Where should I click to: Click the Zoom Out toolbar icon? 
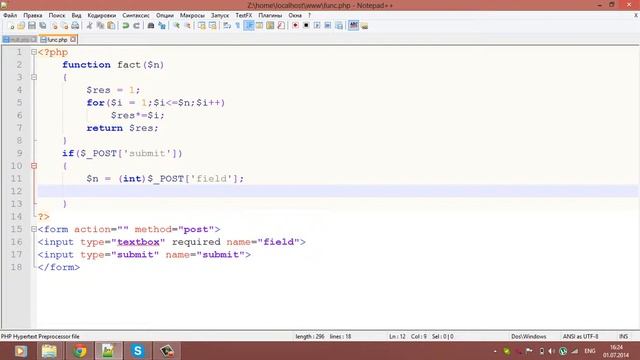pyautogui.click(x=187, y=26)
